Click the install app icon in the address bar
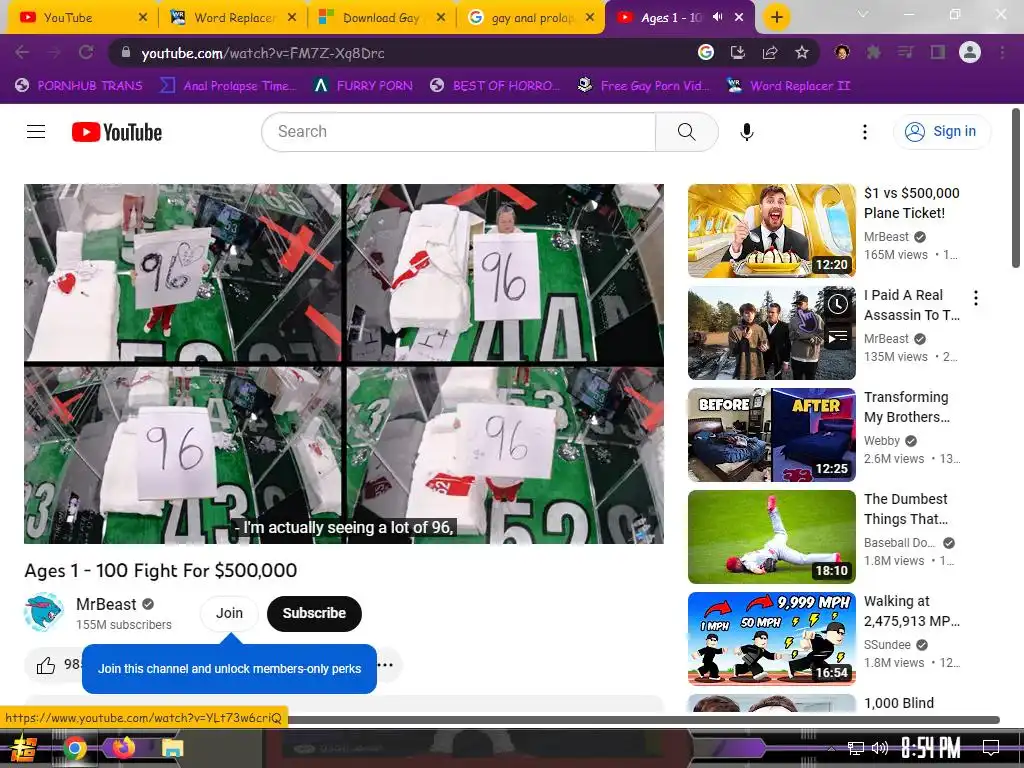Viewport: 1024px width, 768px height. pos(737,52)
